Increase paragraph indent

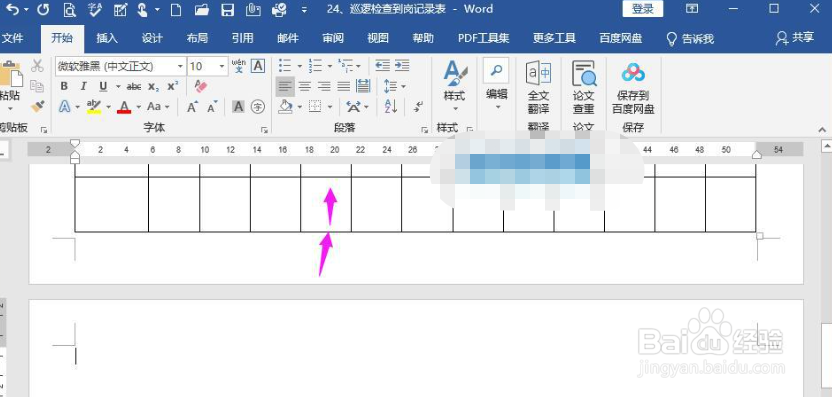[402, 66]
